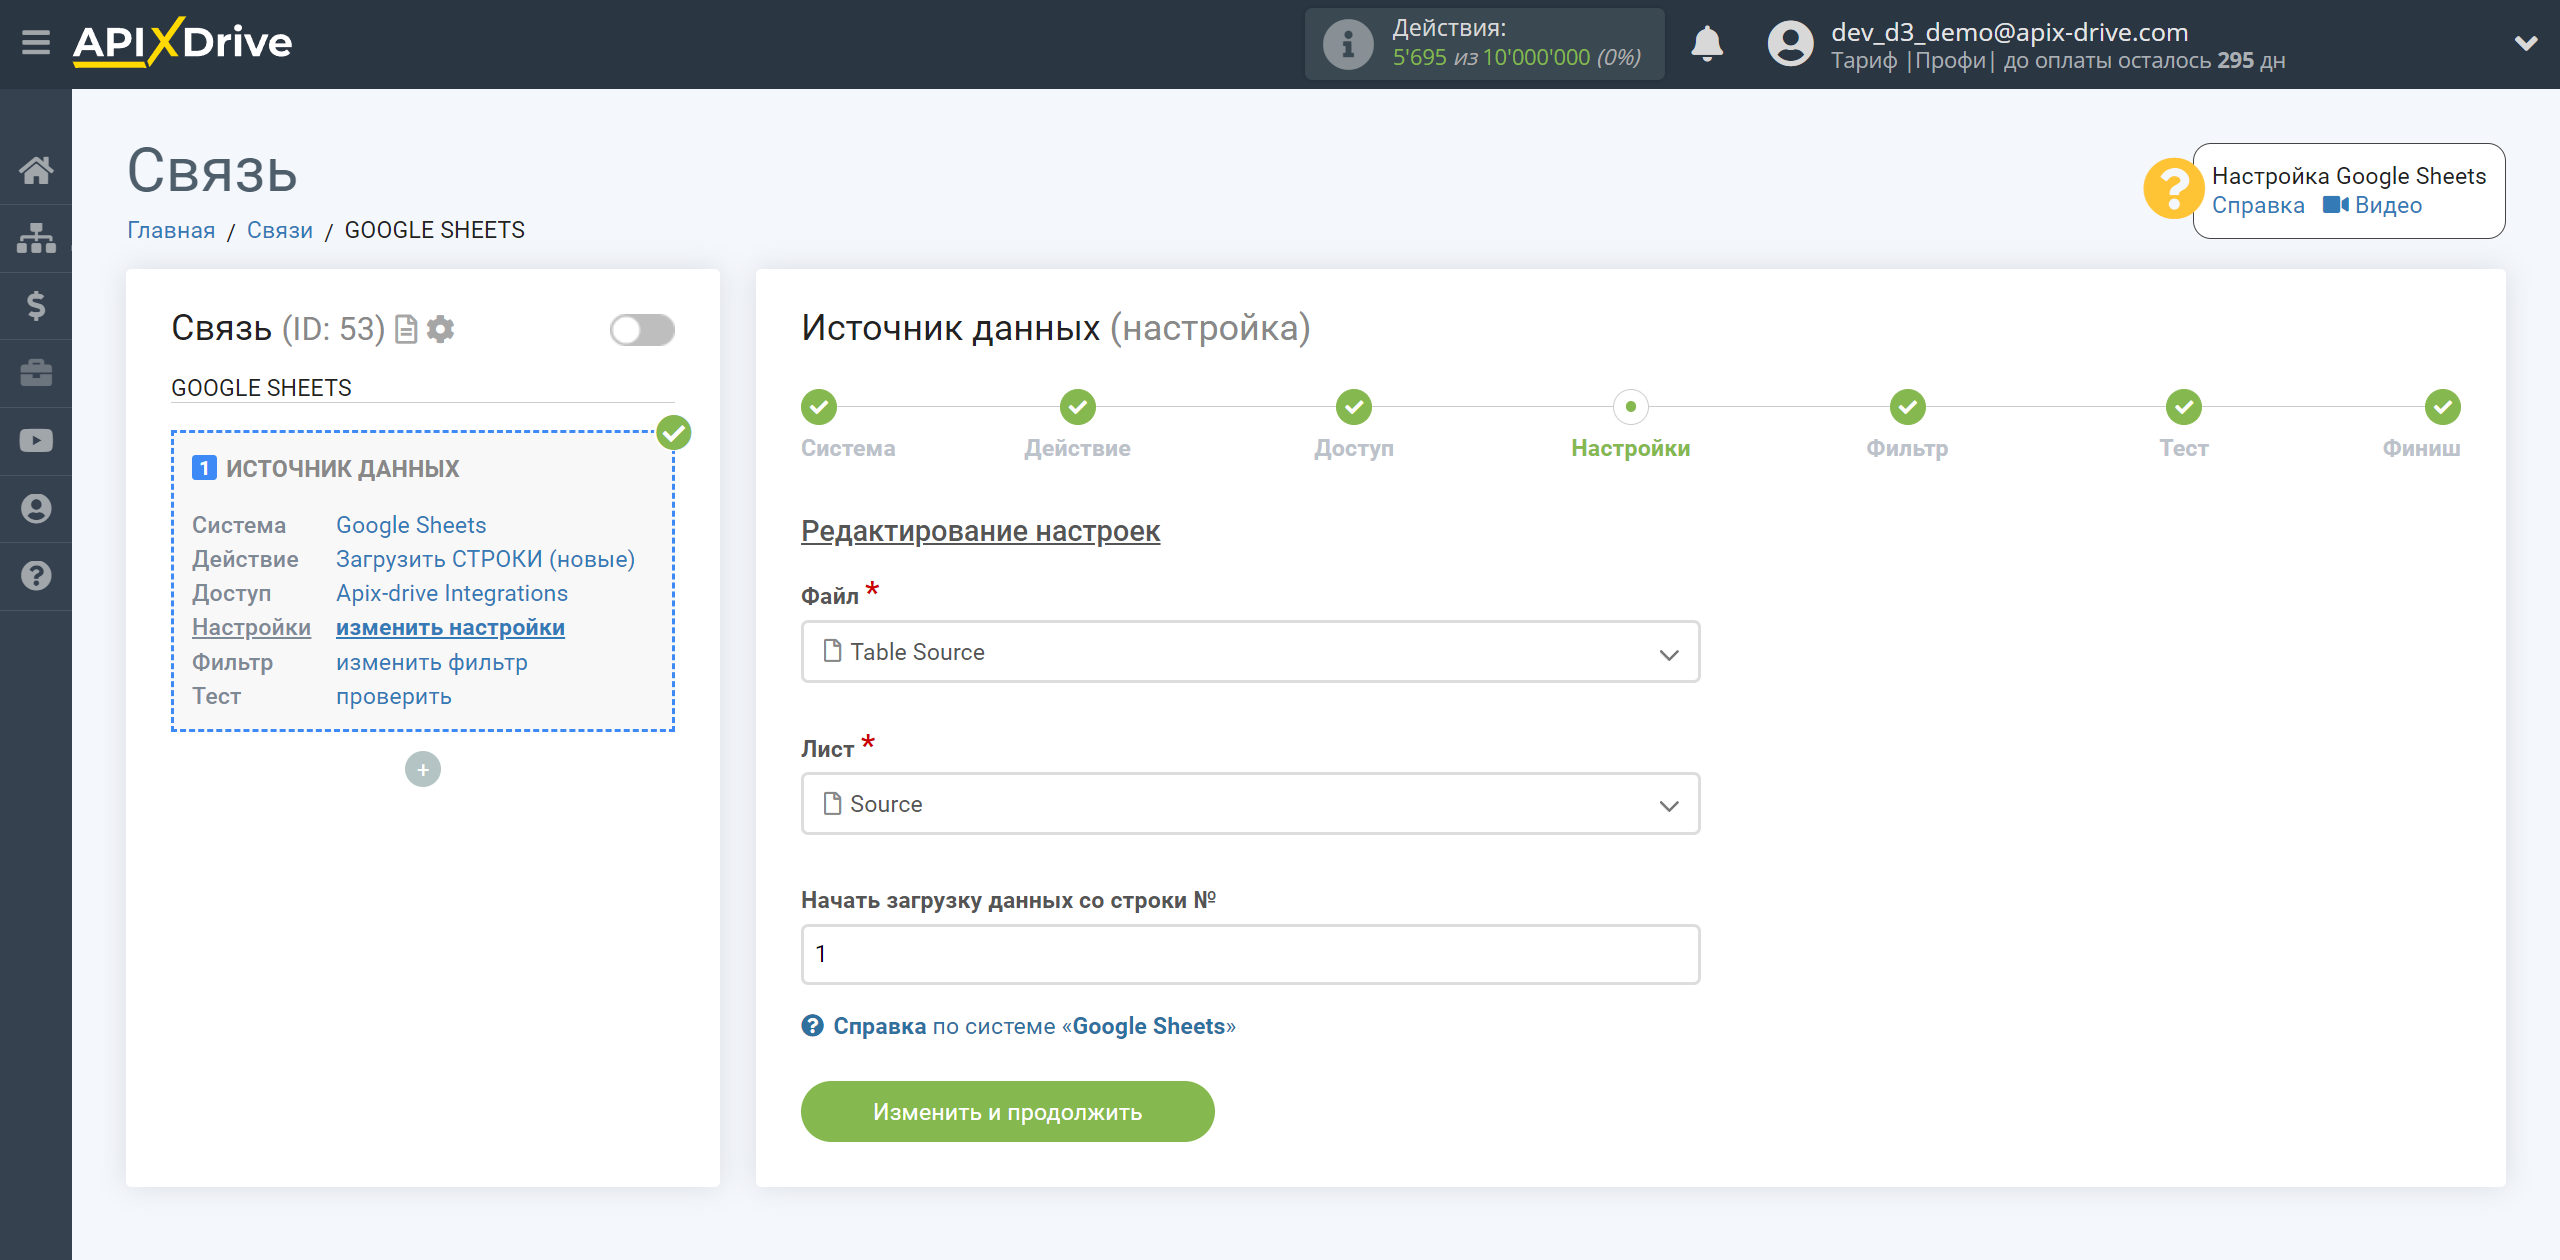Screen dimensions: 2560x1260
Task: Open the Лист dropdown Source
Action: tap(1250, 804)
